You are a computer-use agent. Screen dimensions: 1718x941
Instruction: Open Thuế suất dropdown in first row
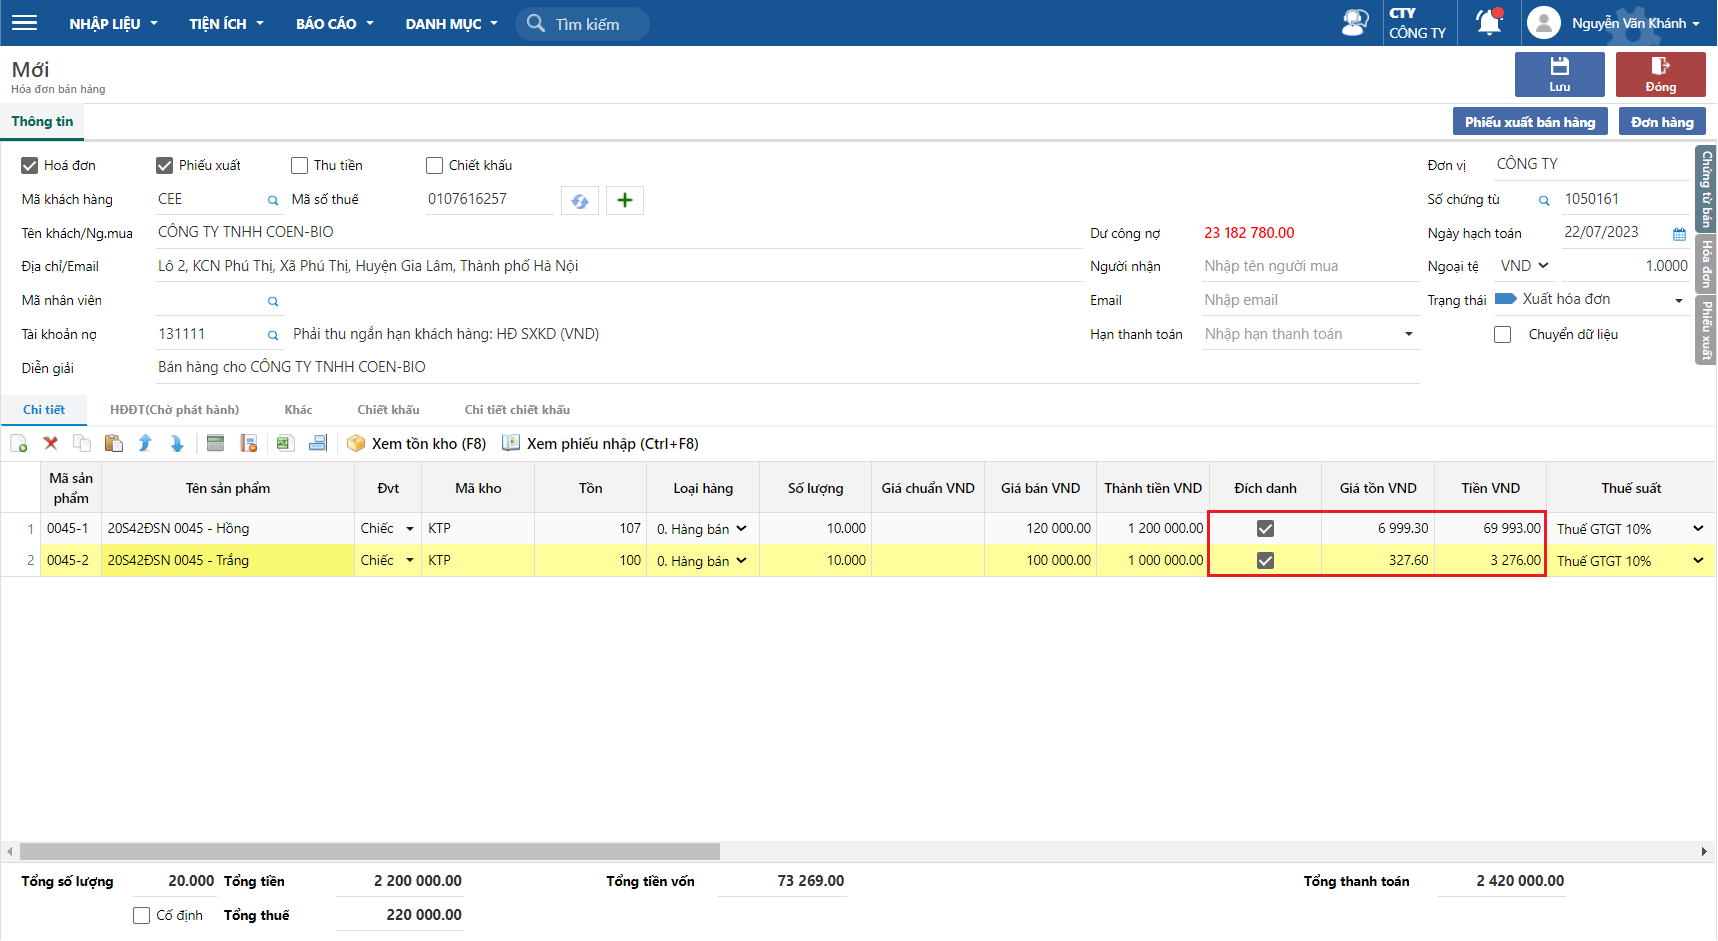click(1698, 528)
